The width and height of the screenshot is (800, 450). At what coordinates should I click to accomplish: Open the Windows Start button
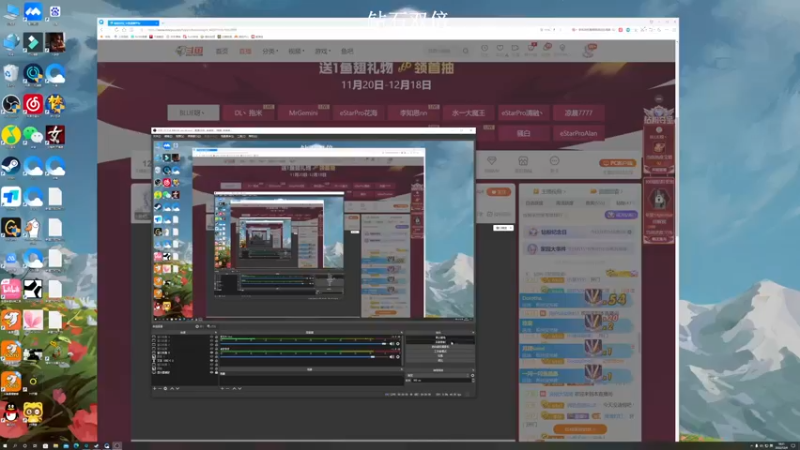4,446
